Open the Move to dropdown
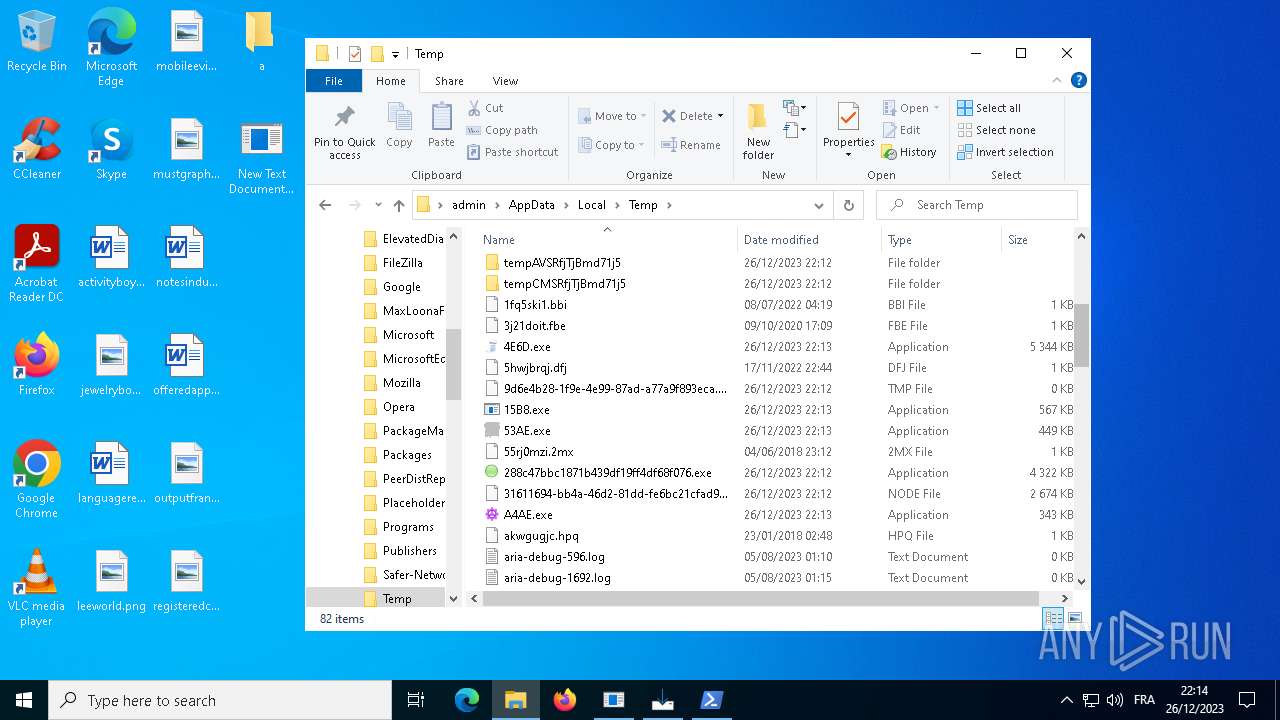1280x720 pixels. pos(612,116)
